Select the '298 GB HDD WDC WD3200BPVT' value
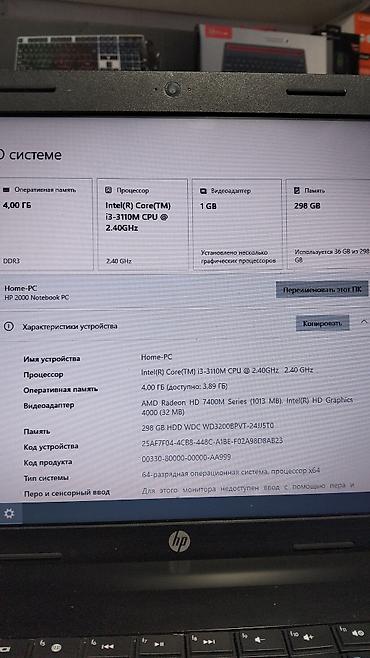The image size is (370, 658). (x=208, y=426)
